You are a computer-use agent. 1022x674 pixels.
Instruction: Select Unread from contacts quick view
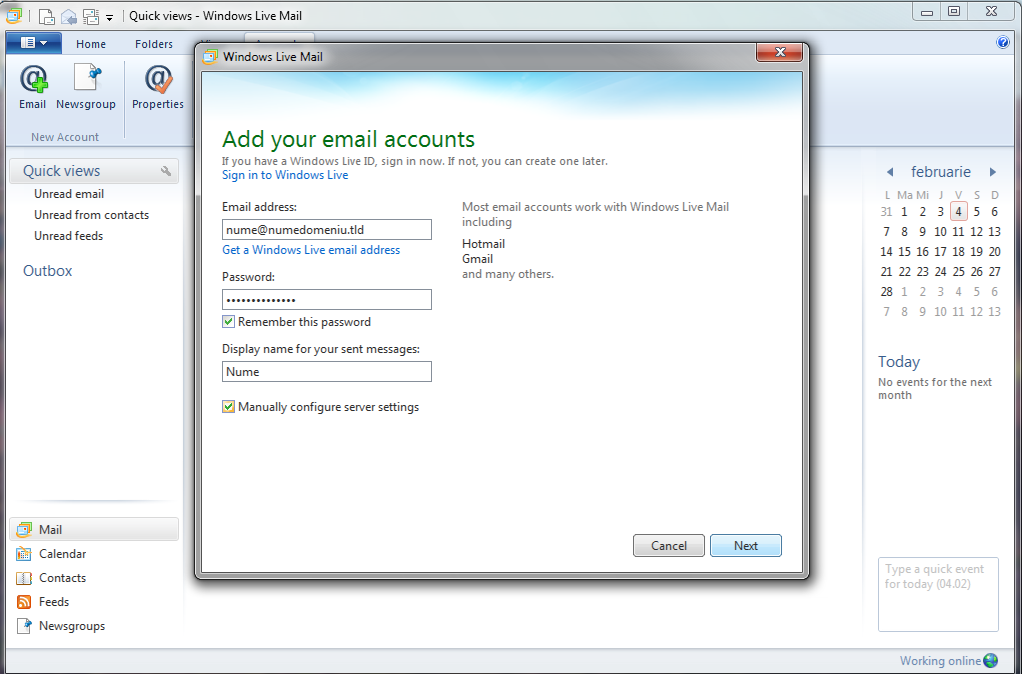[x=91, y=214]
